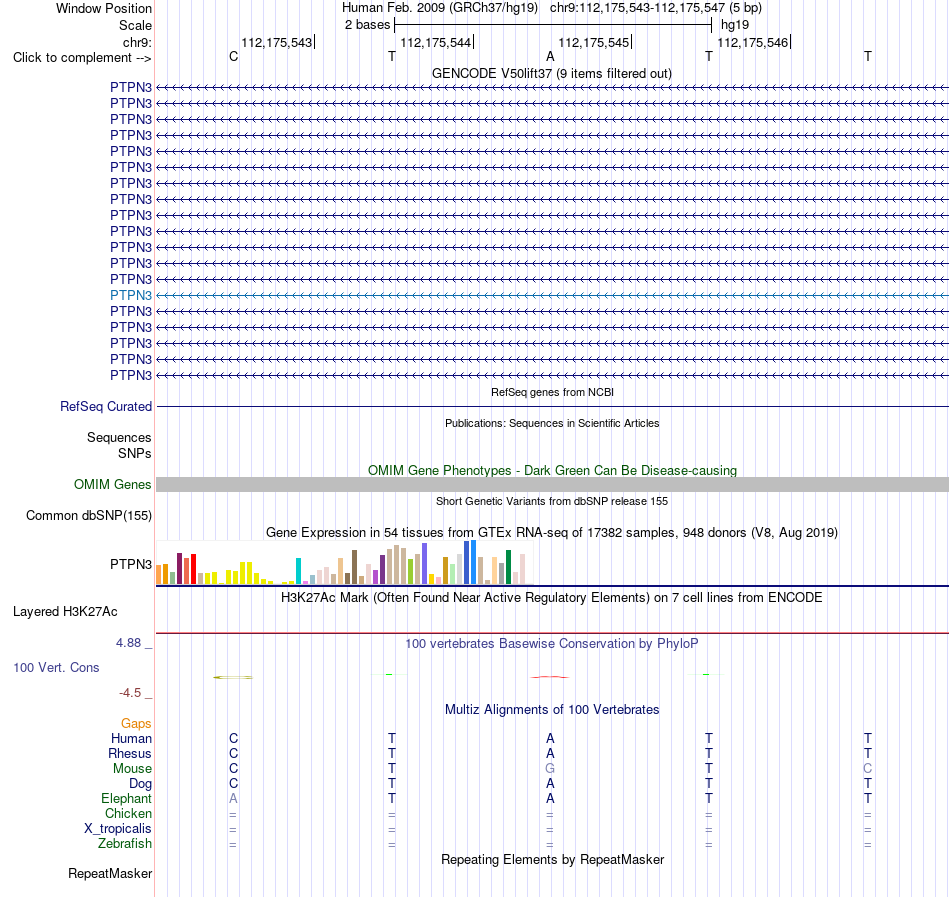Viewport: 950px width, 897px height.
Task: Open the OMIM Gene Phenotypes track title
Action: (552, 471)
